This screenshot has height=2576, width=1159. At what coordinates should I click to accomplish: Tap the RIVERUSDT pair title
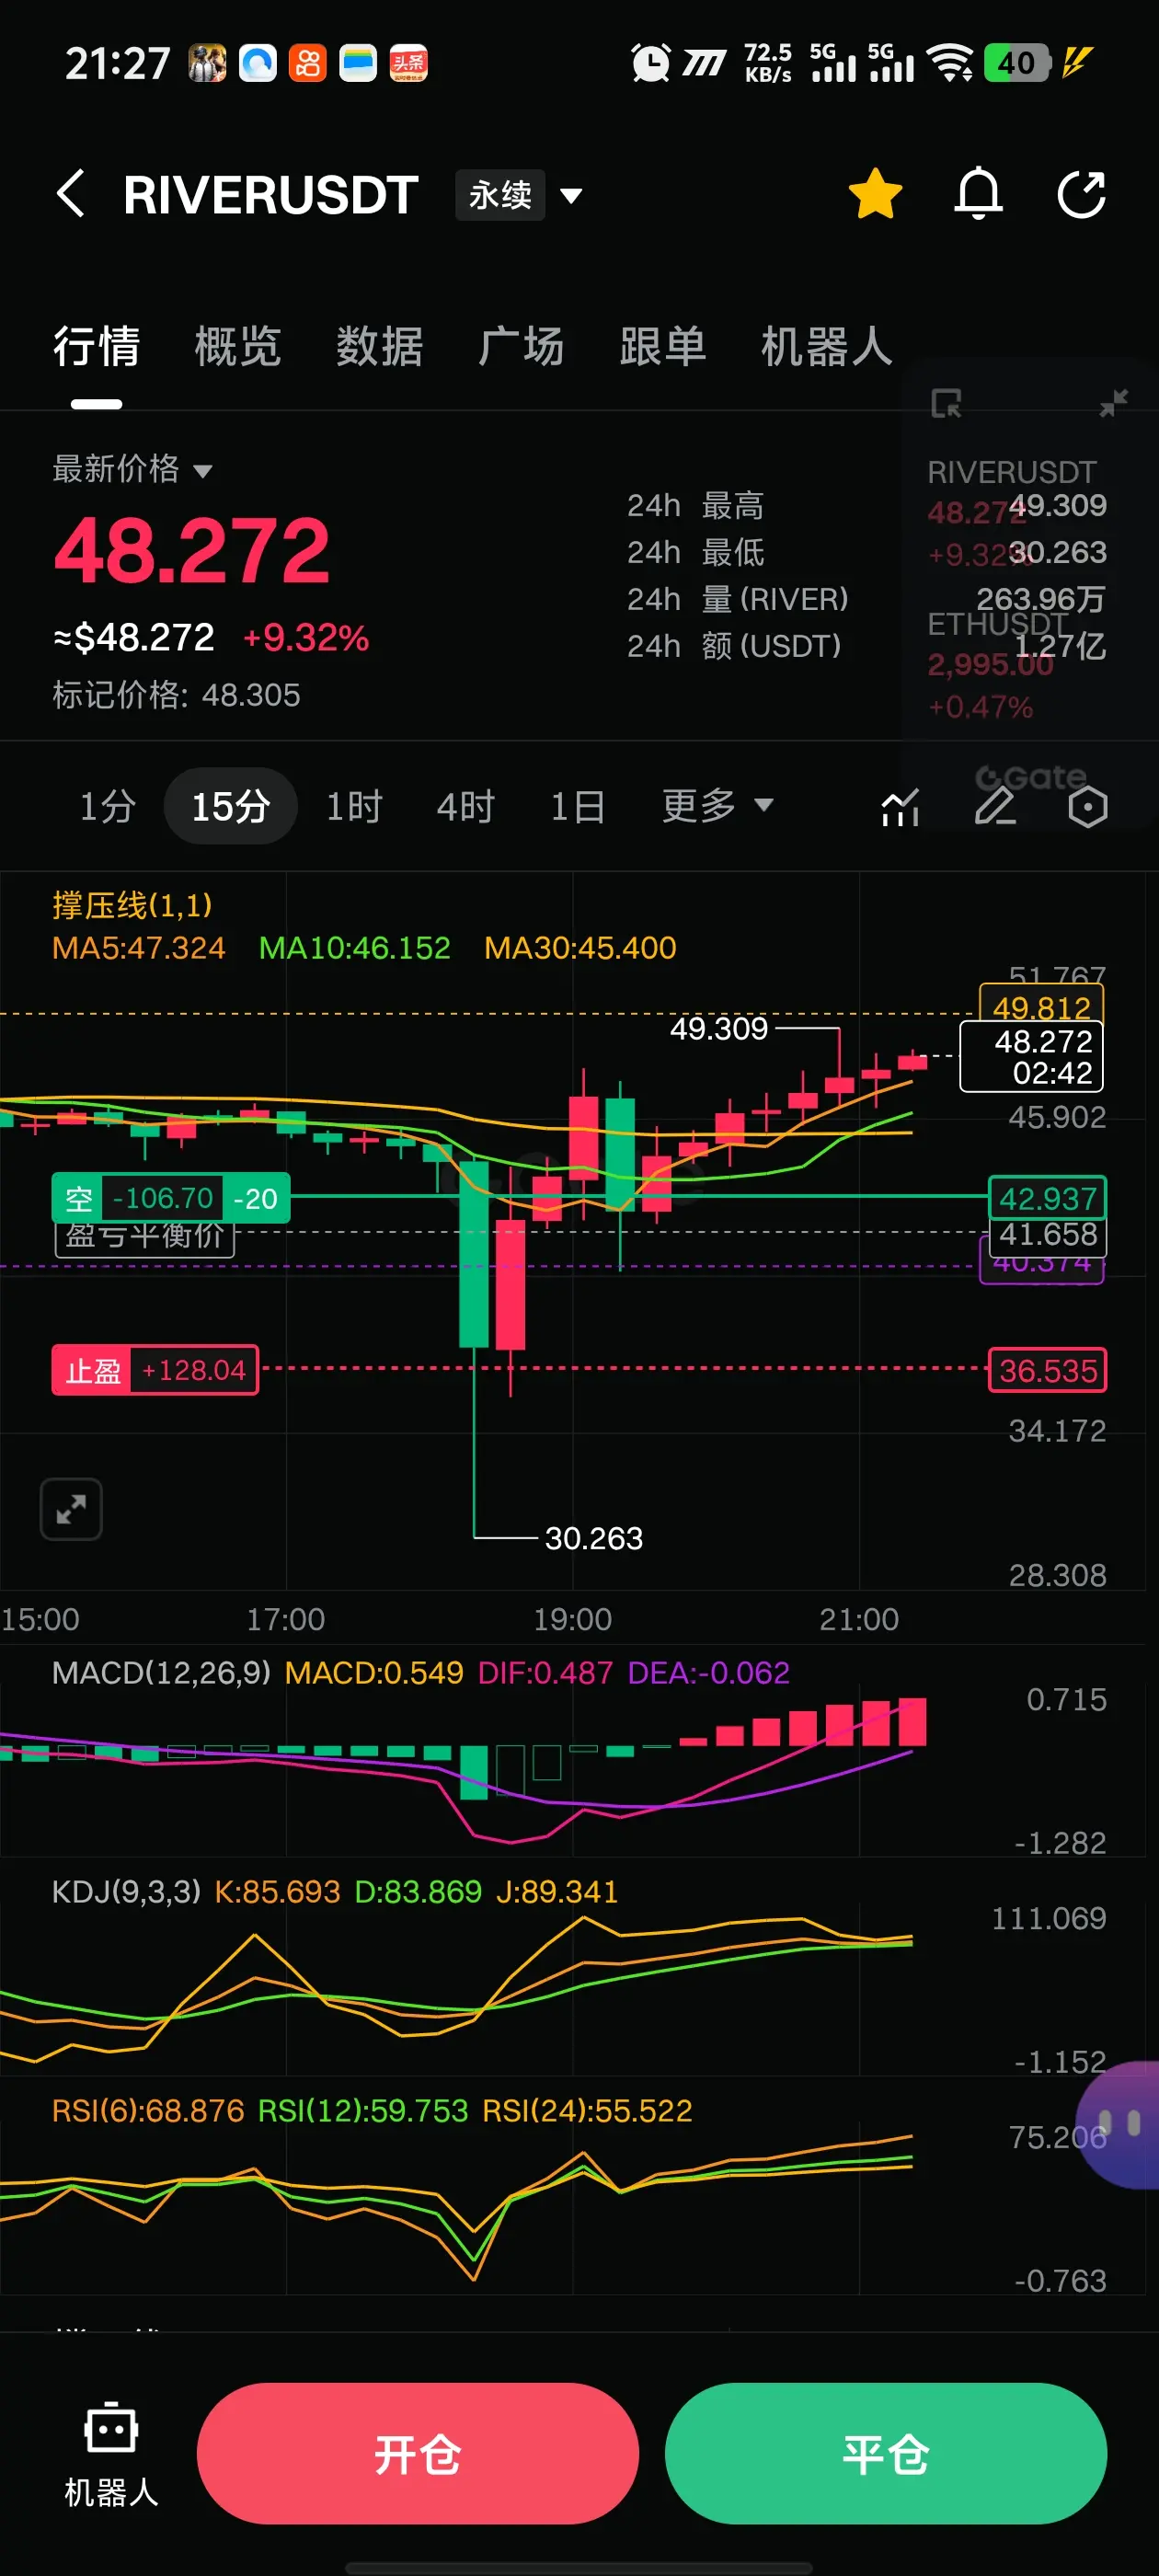coord(270,194)
